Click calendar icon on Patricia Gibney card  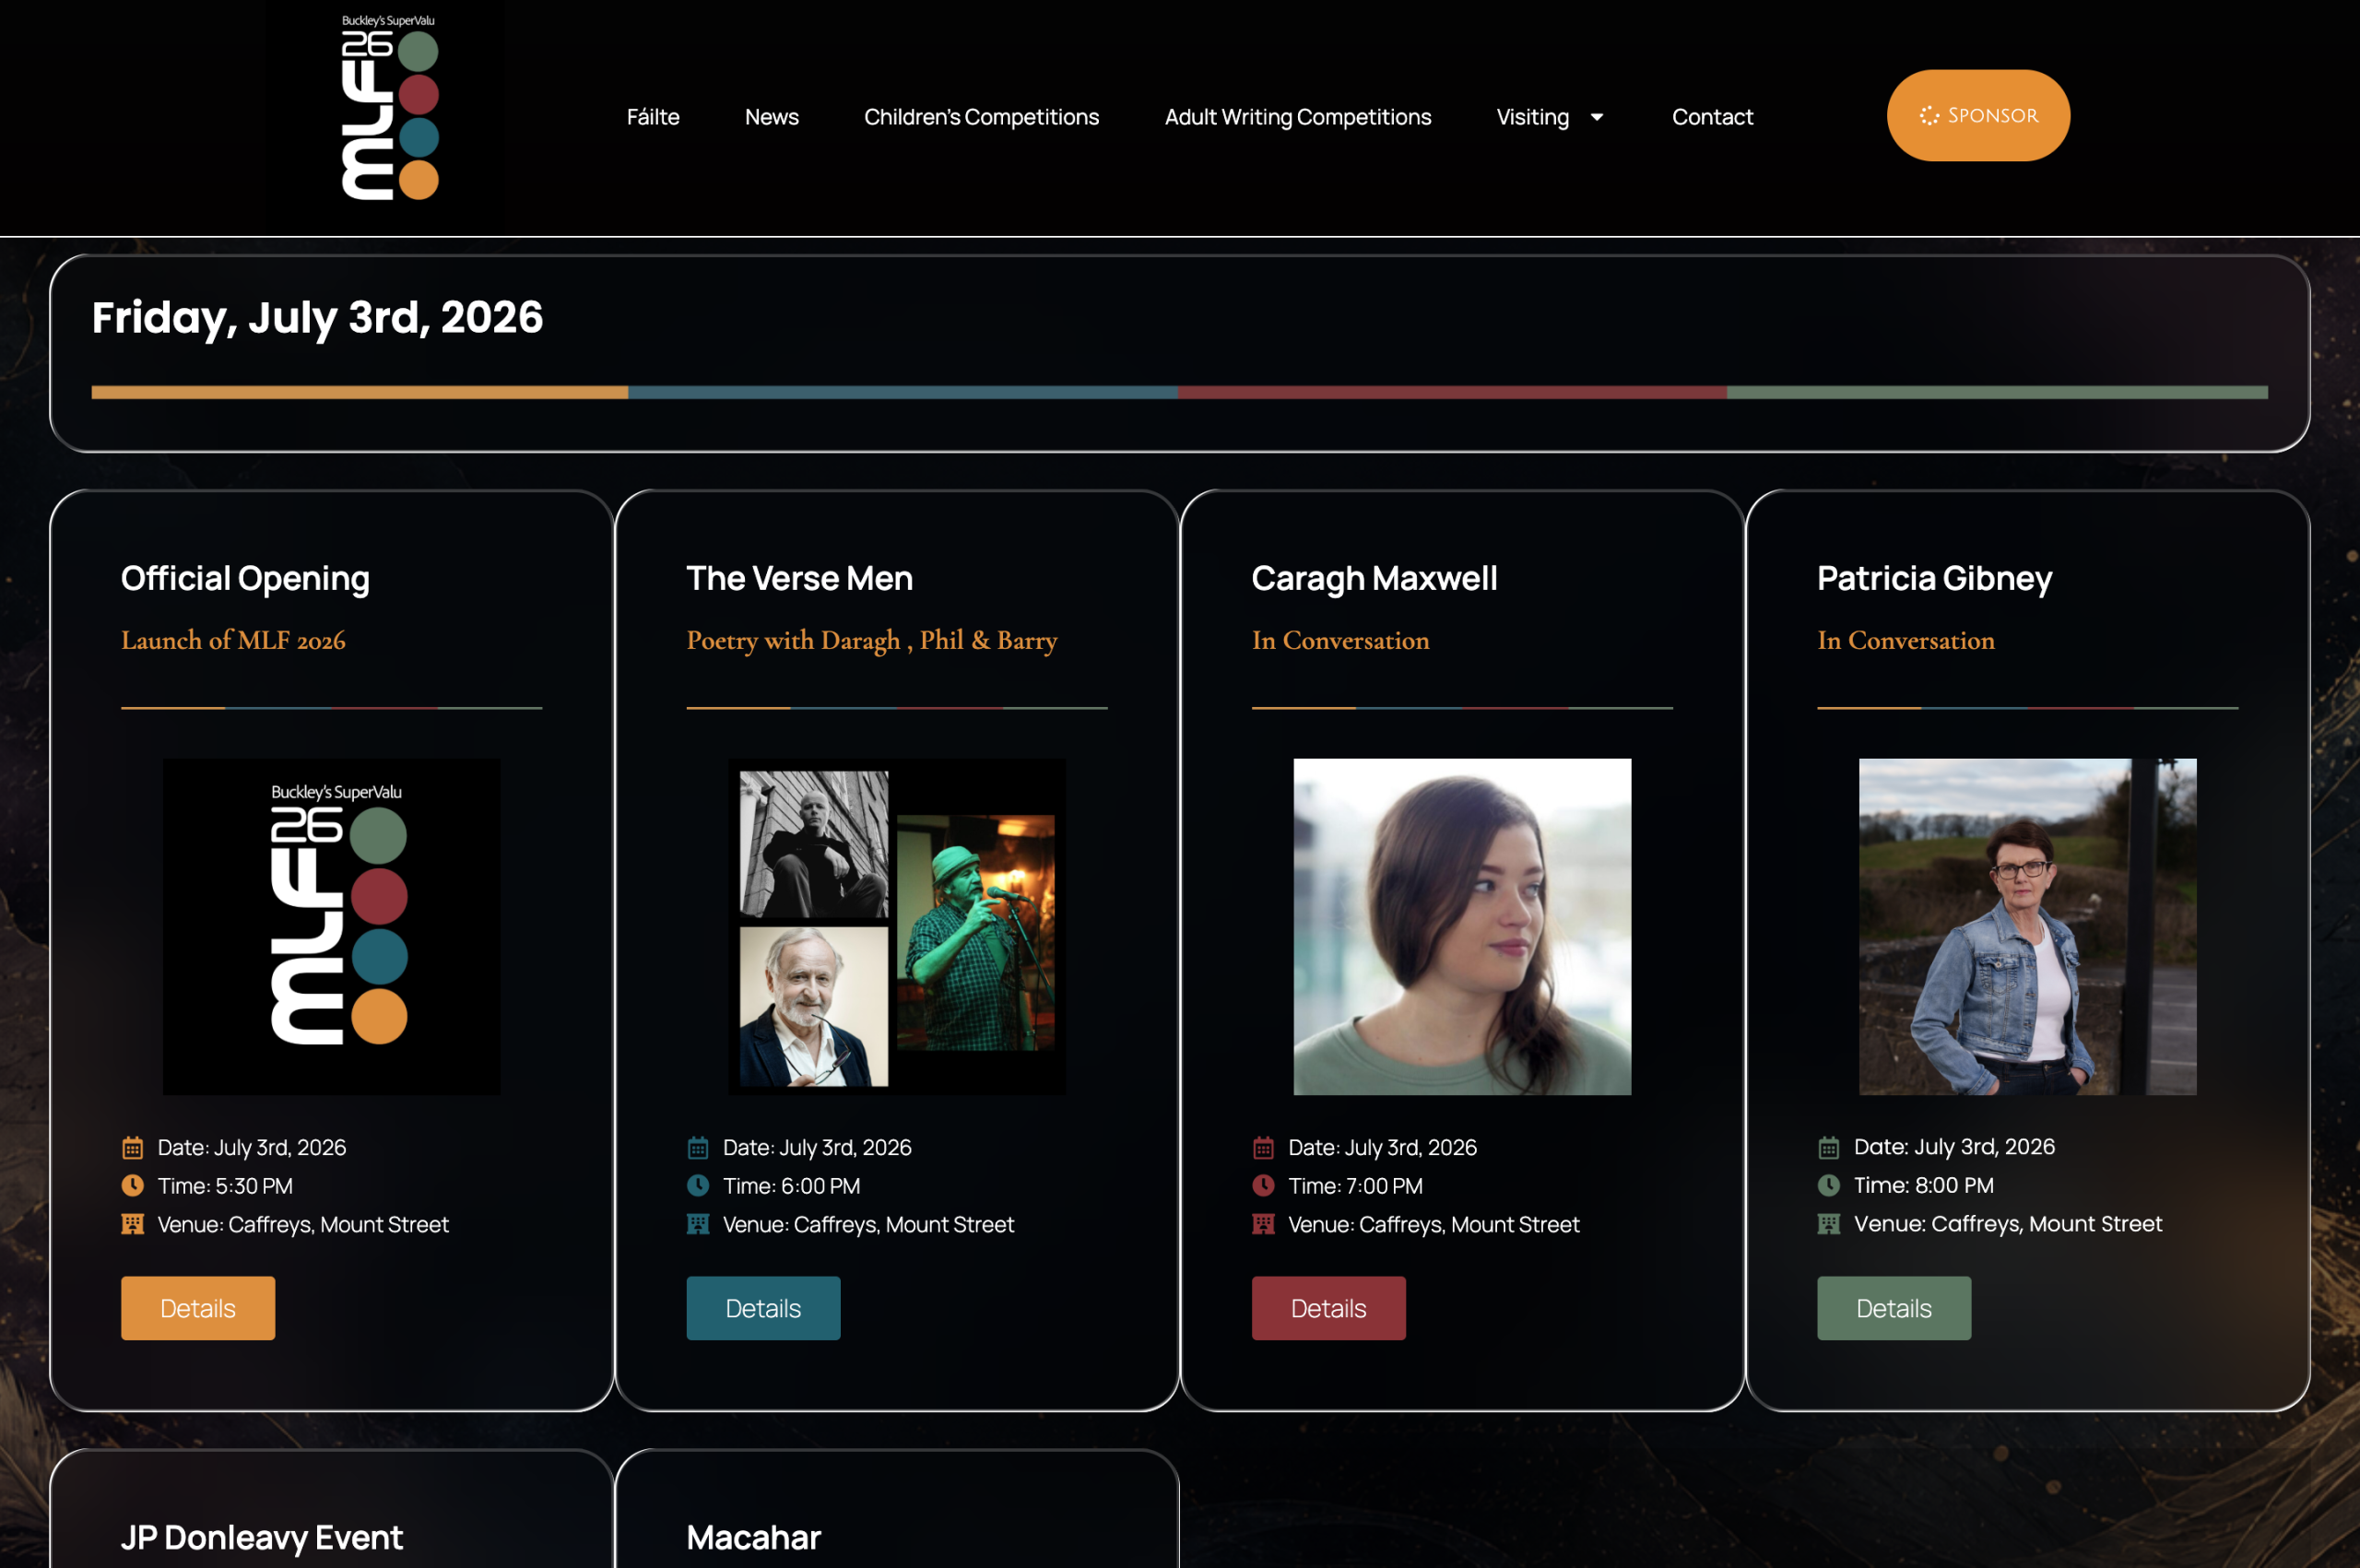[1829, 1148]
